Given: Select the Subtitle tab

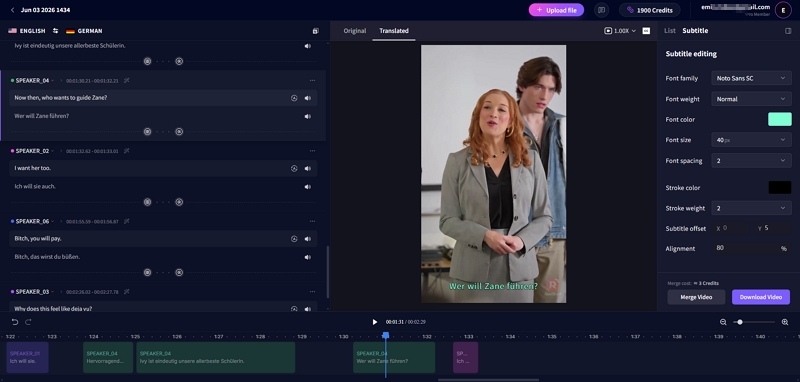Looking at the screenshot, I should tap(695, 31).
